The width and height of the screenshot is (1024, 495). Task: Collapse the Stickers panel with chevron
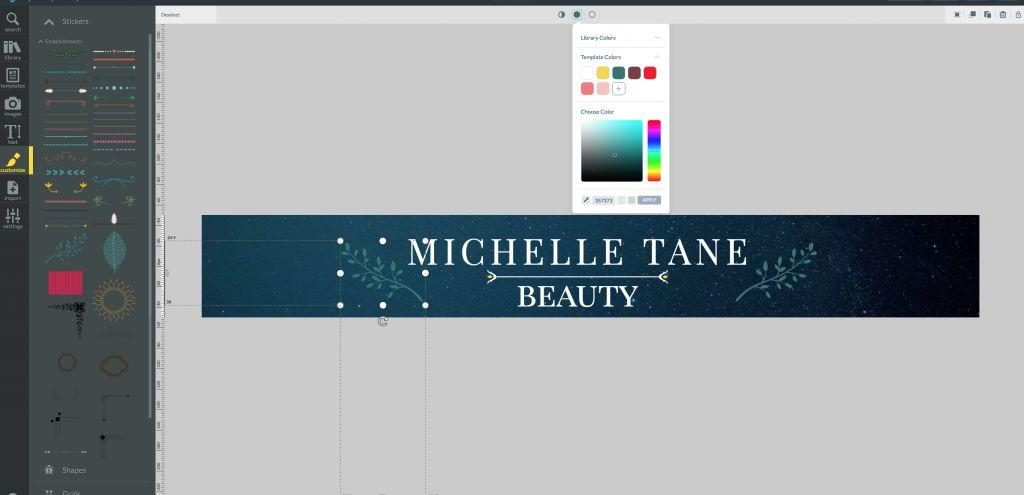[x=49, y=22]
